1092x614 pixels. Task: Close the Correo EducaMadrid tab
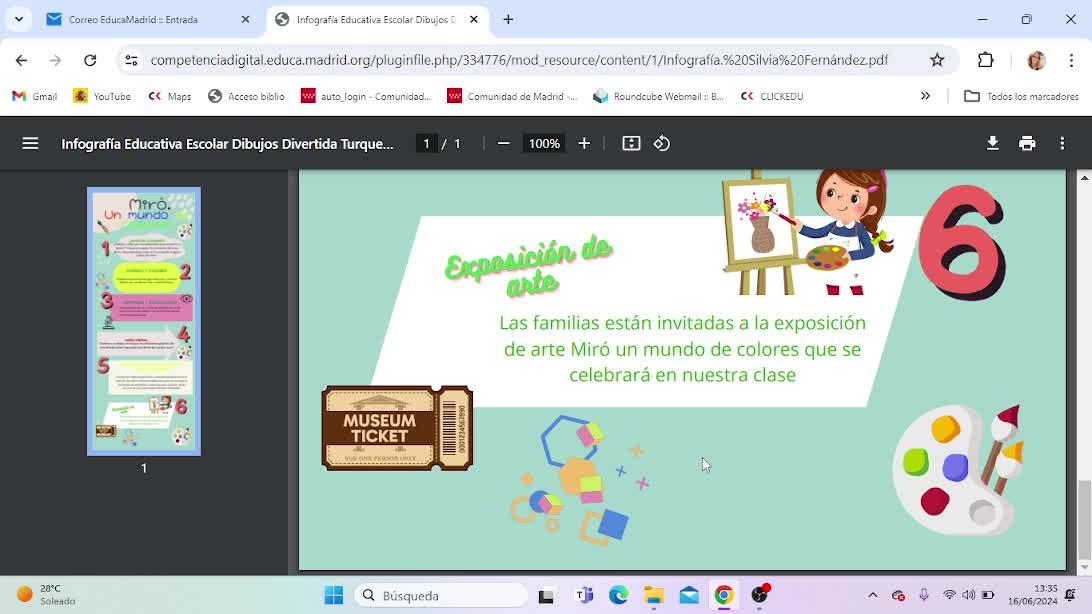point(245,19)
